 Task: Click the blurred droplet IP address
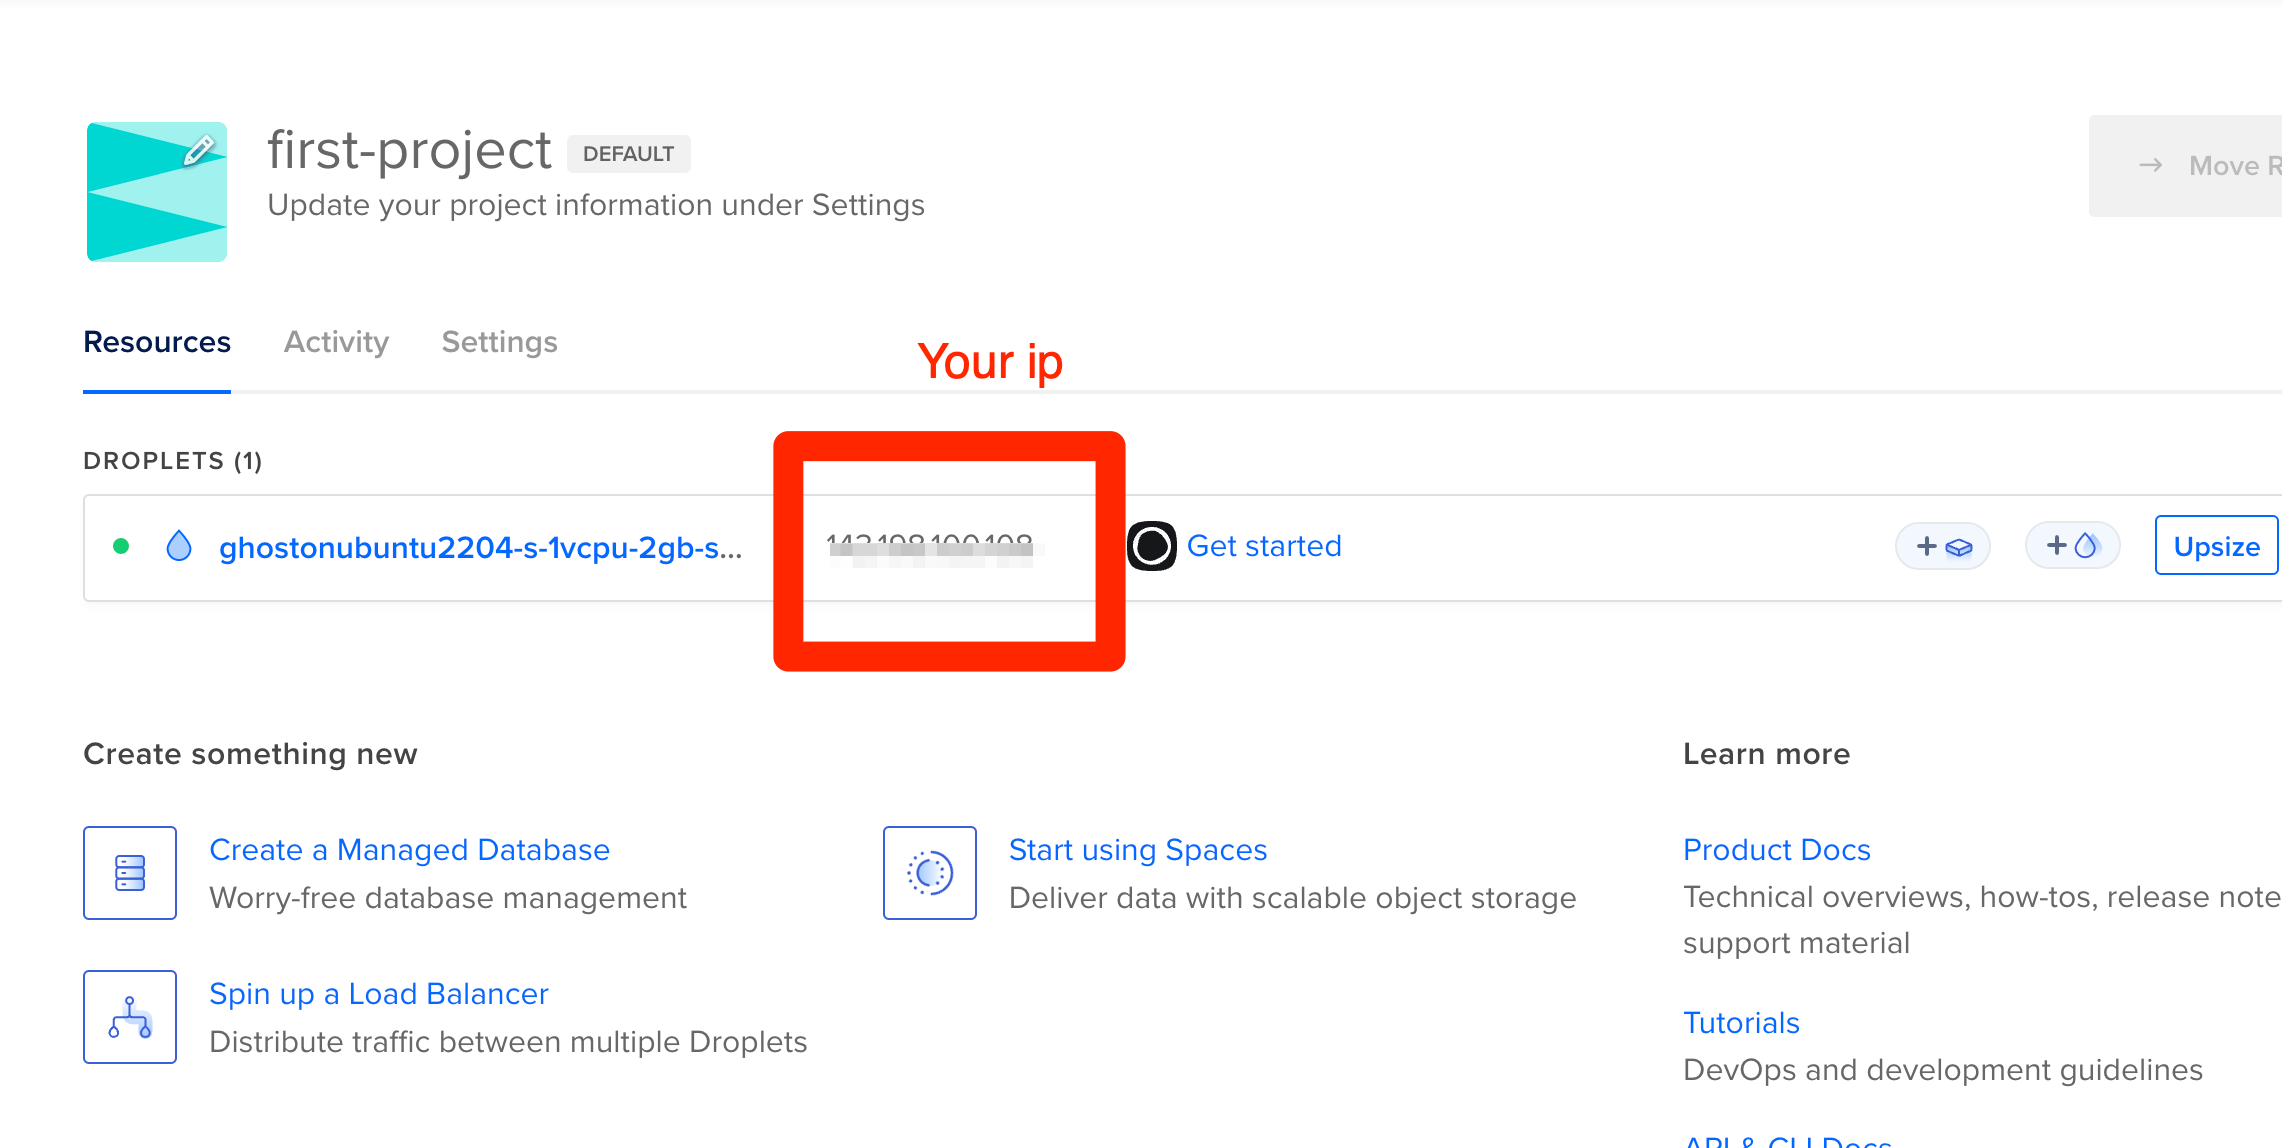pyautogui.click(x=930, y=548)
